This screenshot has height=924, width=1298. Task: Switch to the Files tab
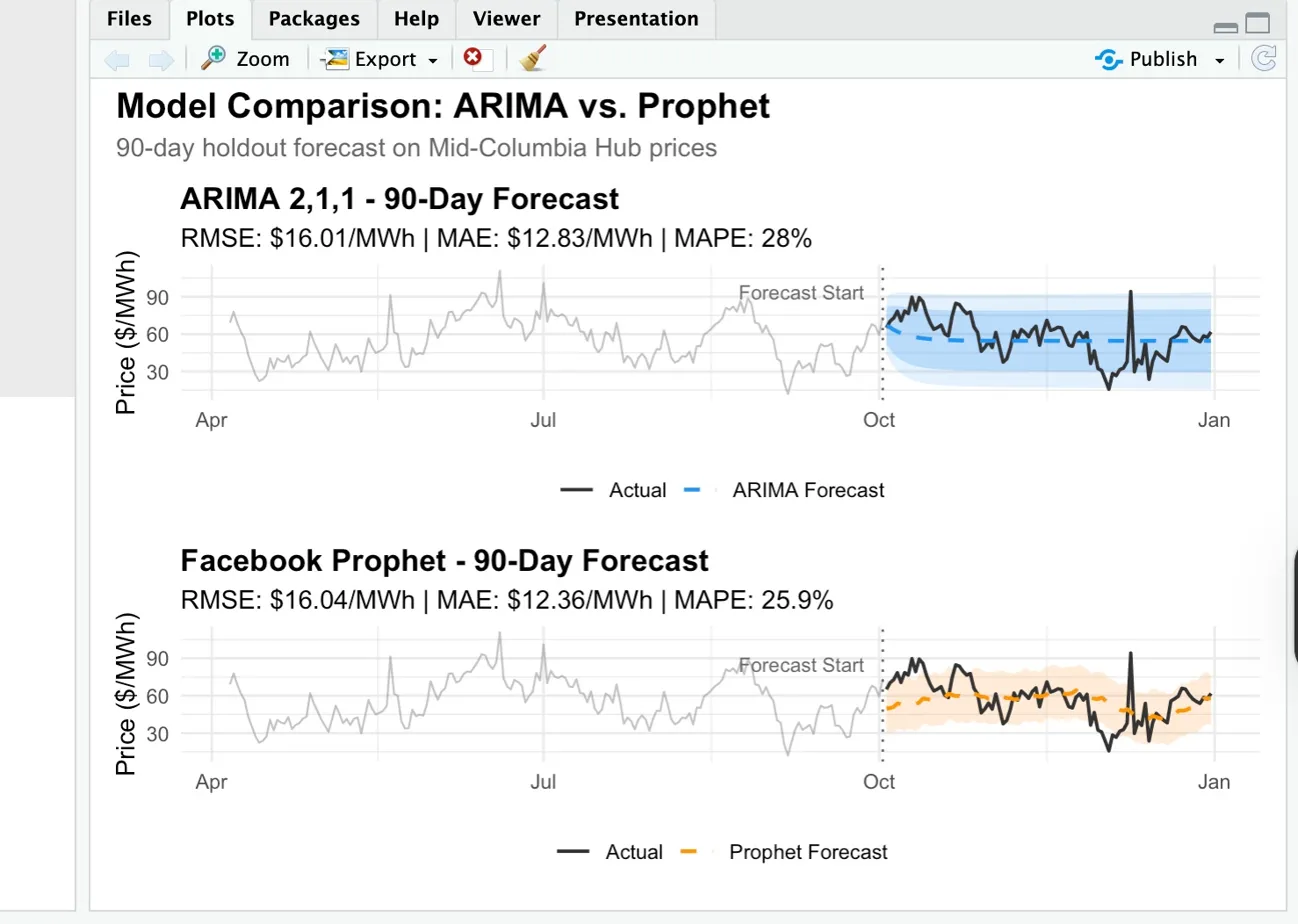(x=128, y=18)
